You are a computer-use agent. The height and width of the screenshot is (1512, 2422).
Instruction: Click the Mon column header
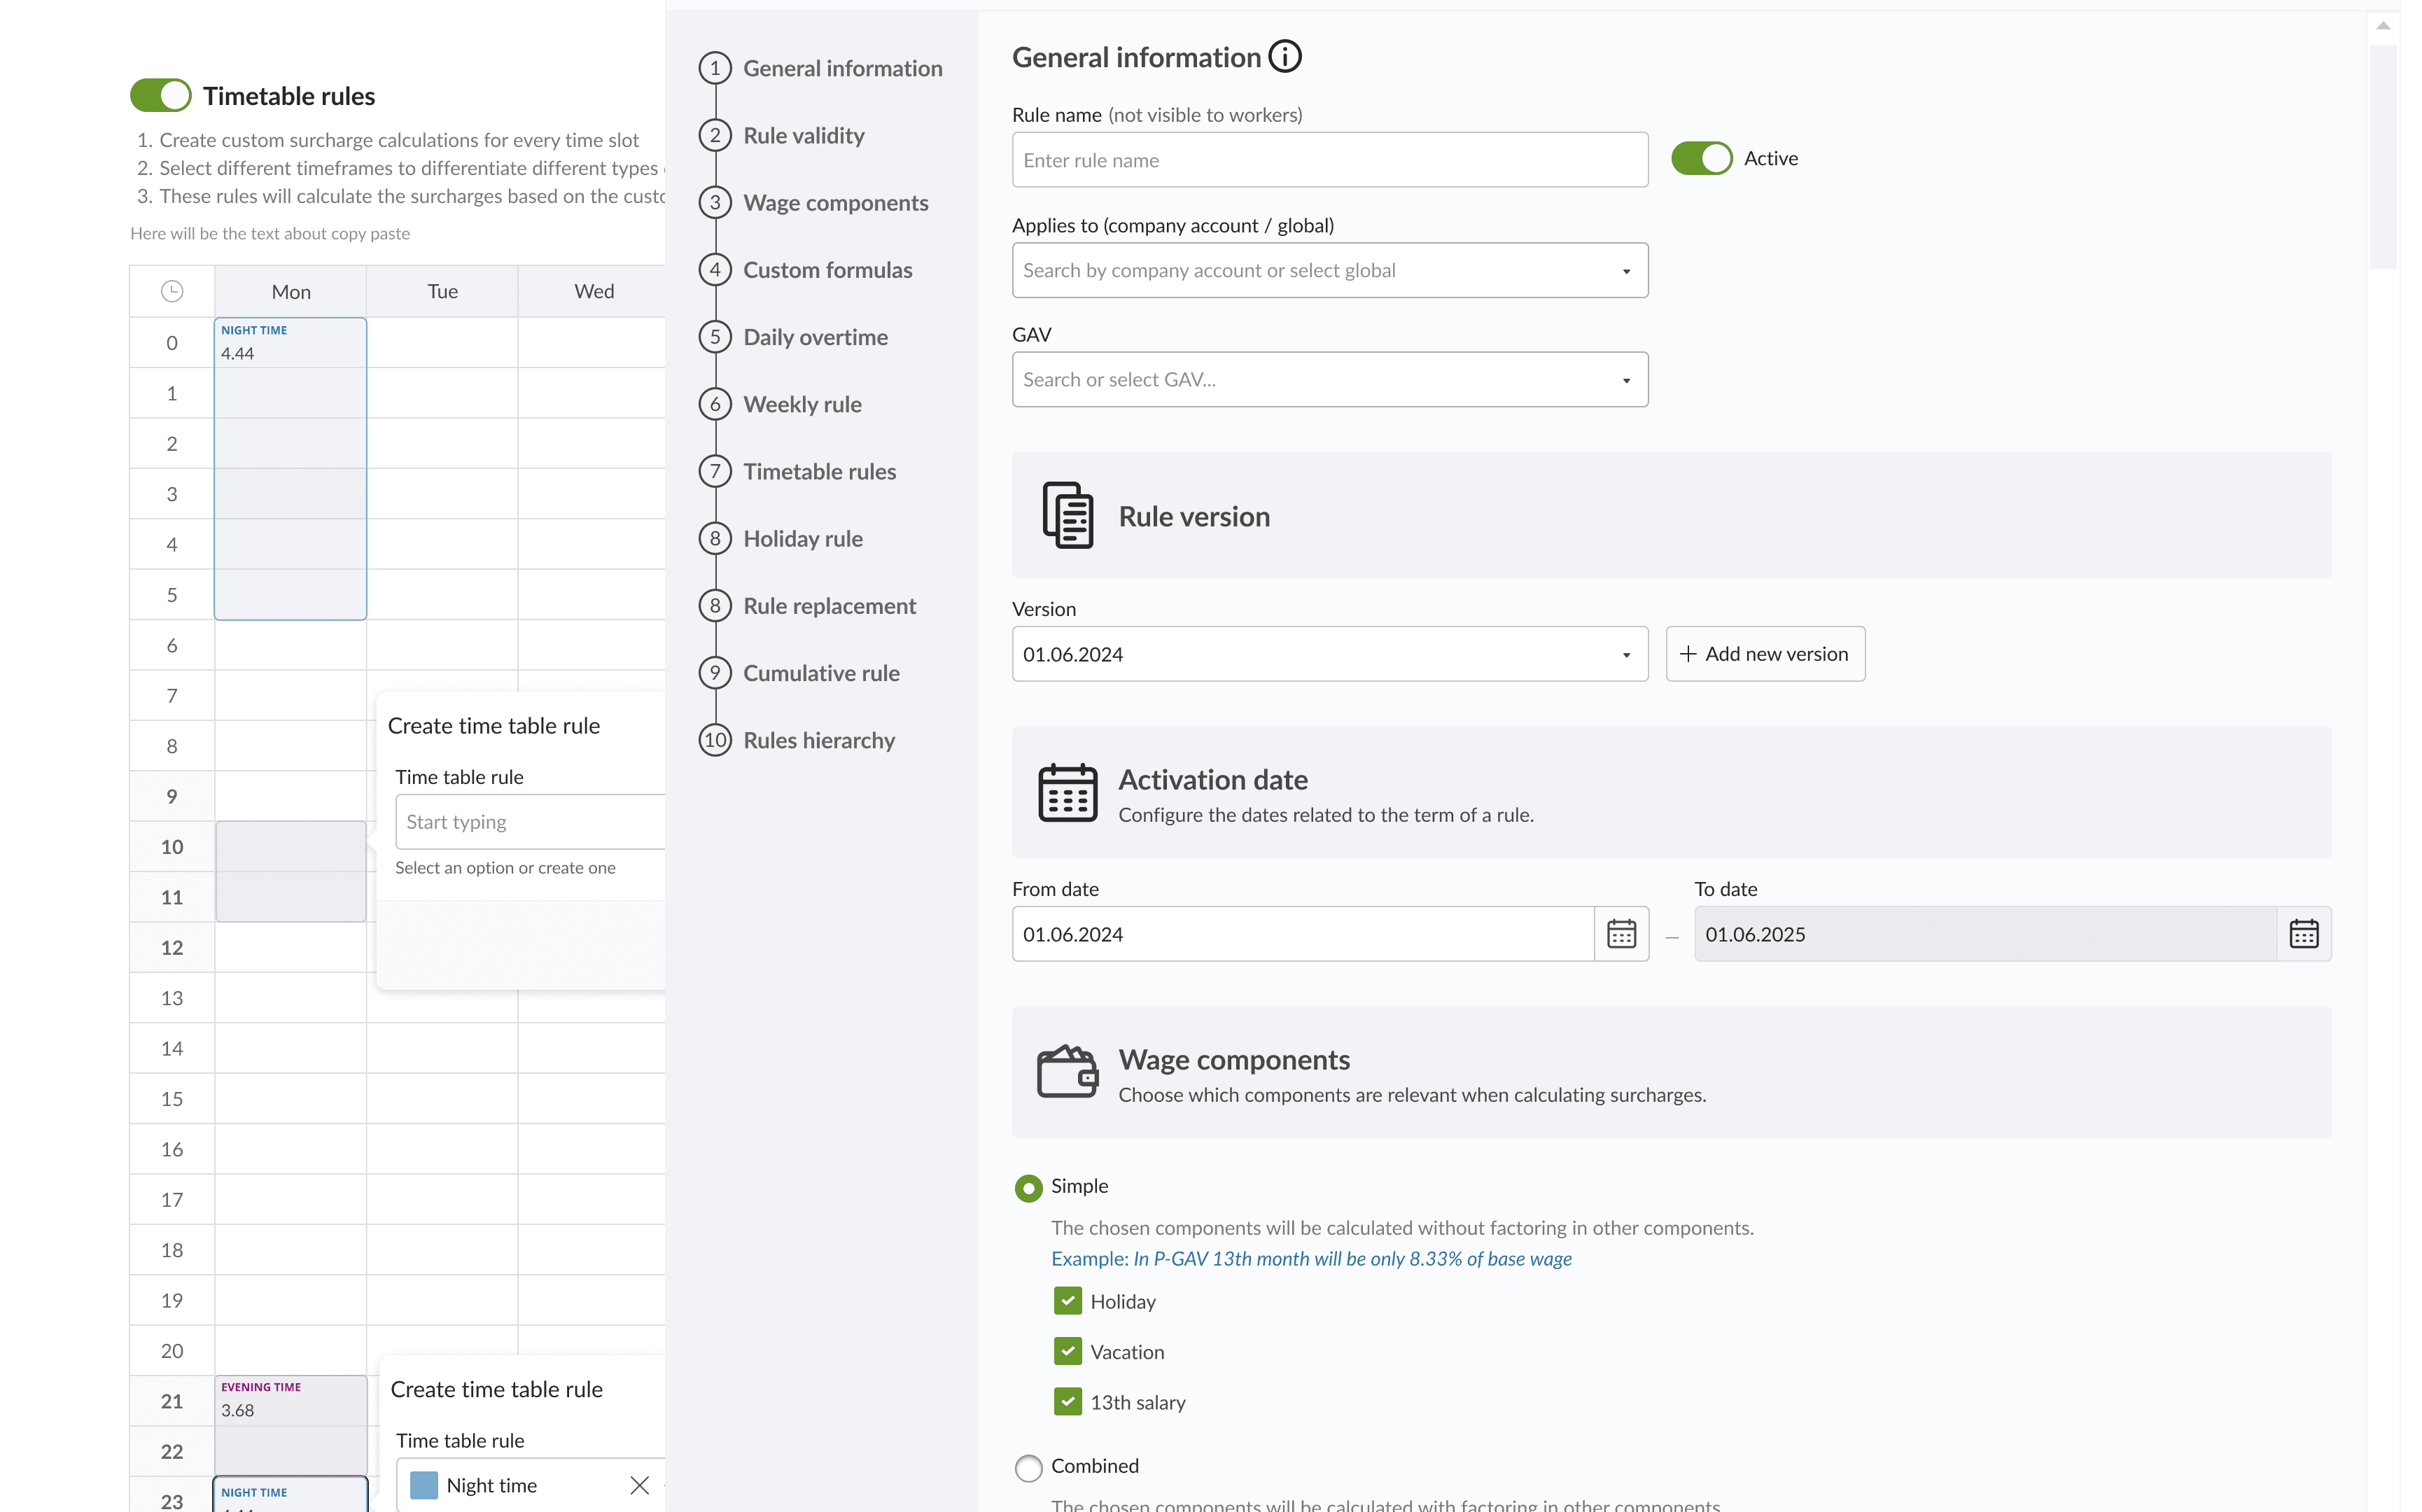(x=291, y=291)
